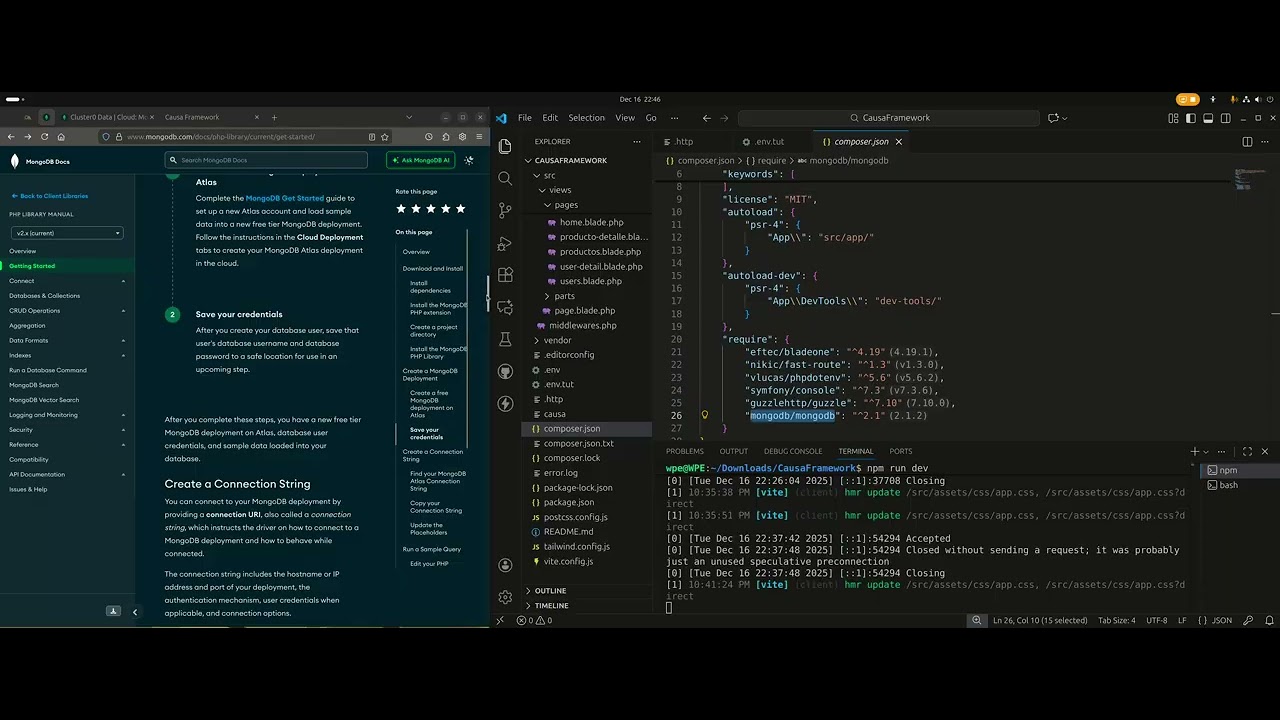Image resolution: width=1280 pixels, height=720 pixels.
Task: Expand the TIMELINE section
Action: point(551,606)
